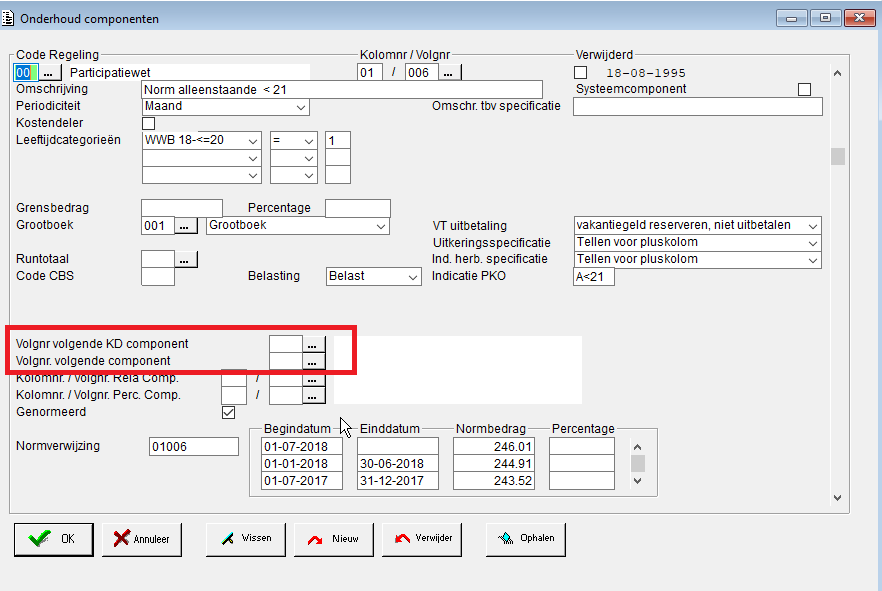Click the Code Regeling field showing 00
The width and height of the screenshot is (882, 591).
click(25, 73)
